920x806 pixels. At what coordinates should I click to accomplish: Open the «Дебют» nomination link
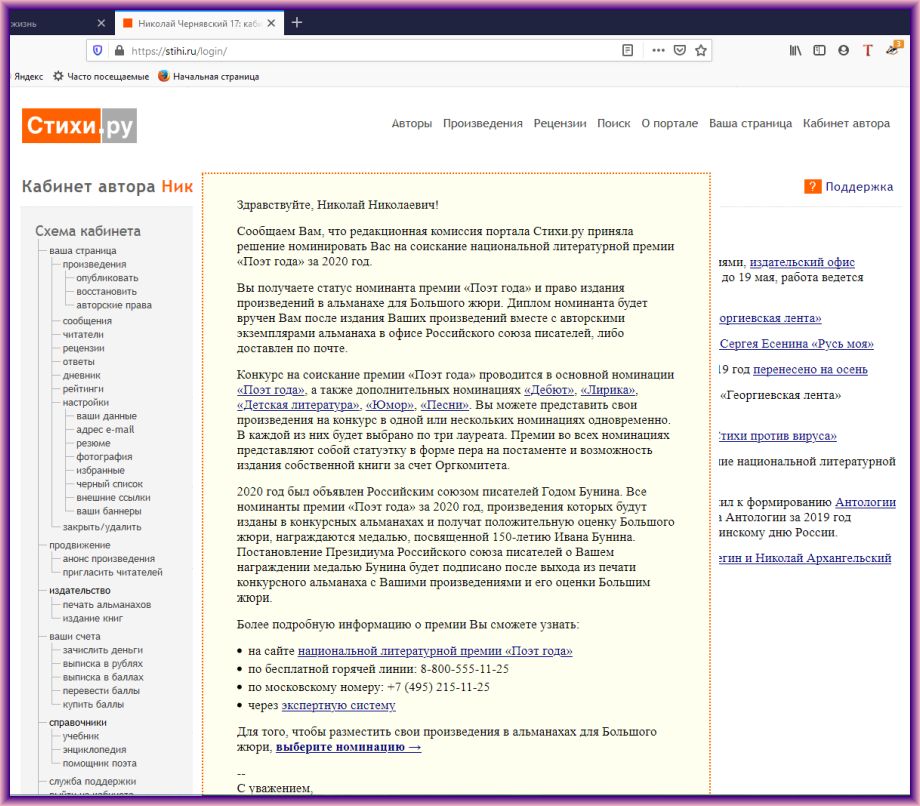(x=549, y=390)
